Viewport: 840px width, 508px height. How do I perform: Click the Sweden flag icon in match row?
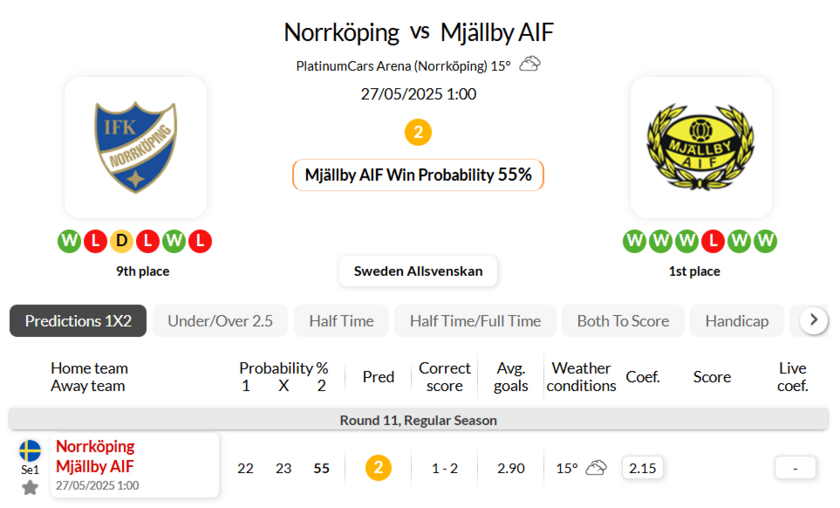click(30, 450)
